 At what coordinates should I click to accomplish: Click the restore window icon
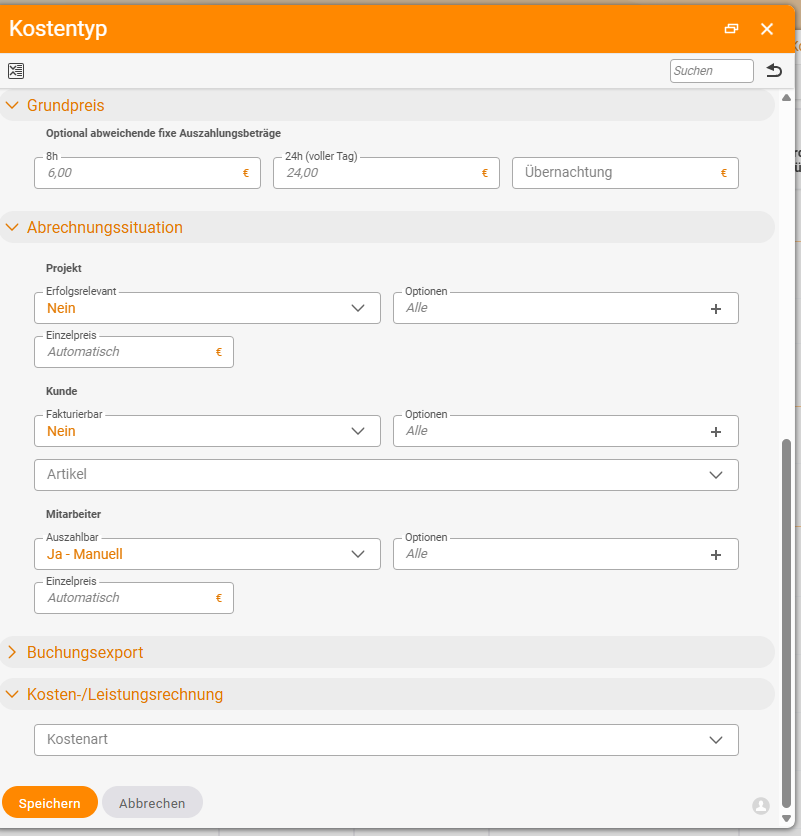point(731,29)
